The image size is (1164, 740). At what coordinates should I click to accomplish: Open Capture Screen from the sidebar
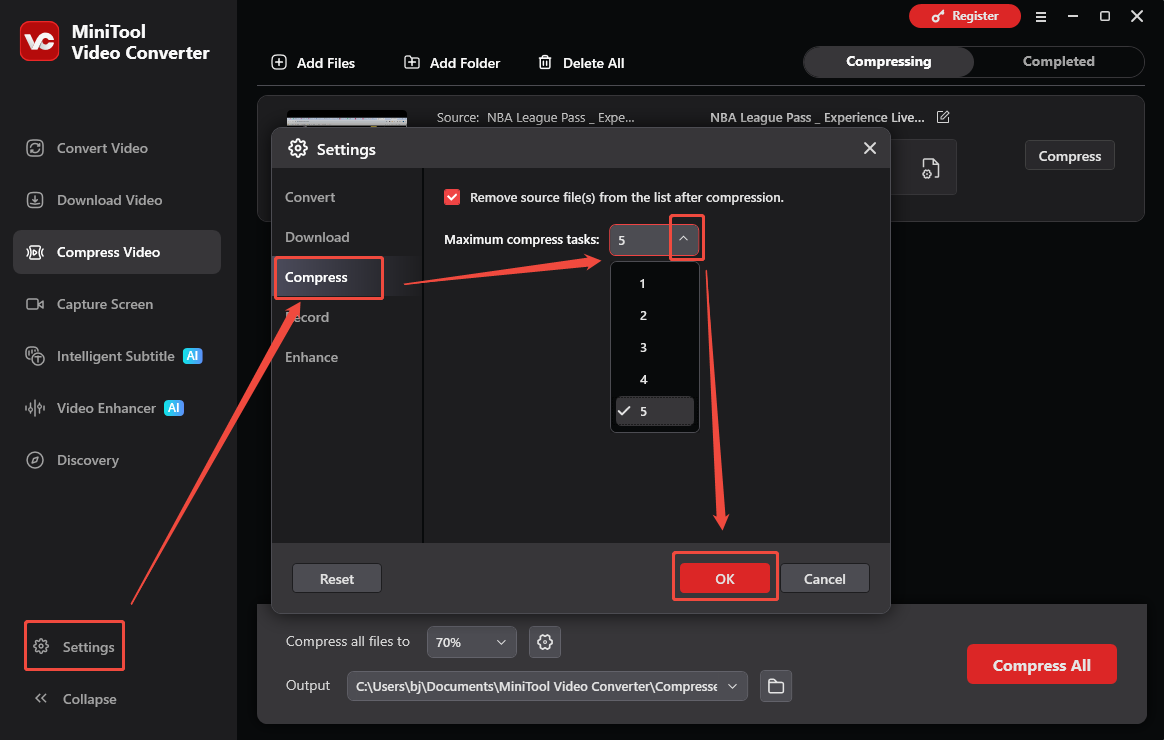pyautogui.click(x=117, y=304)
